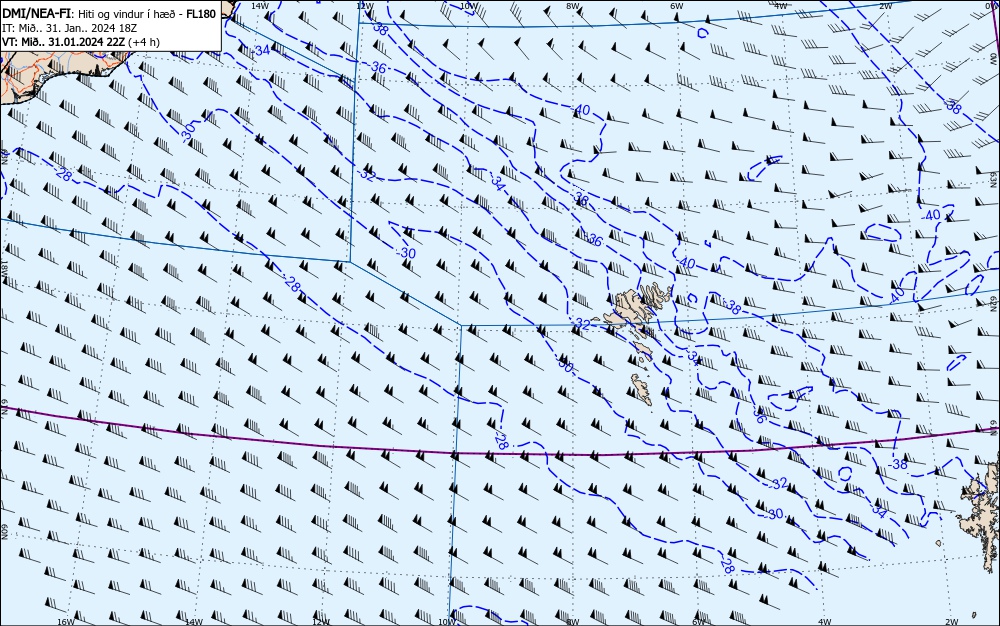Click the '-40' contour label with minus sign
The height and width of the screenshot is (626, 1000).
pos(930,215)
